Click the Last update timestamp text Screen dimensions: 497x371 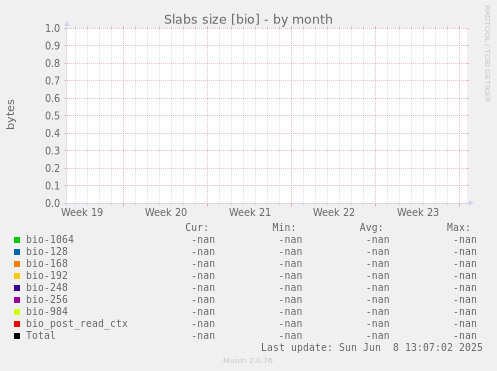372,348
